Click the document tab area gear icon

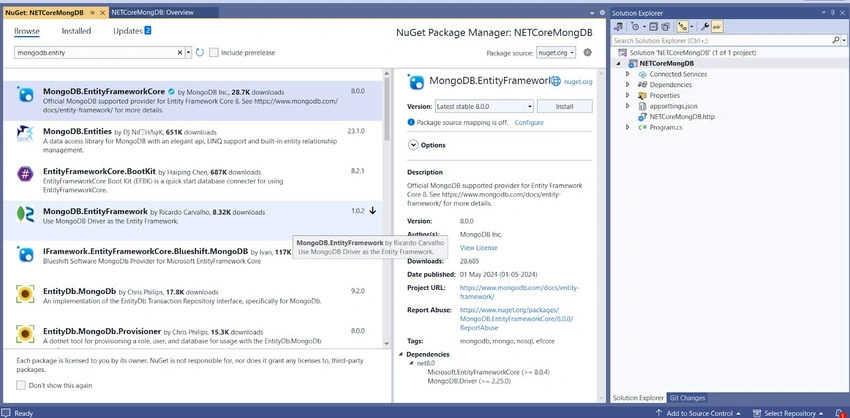[602, 12]
